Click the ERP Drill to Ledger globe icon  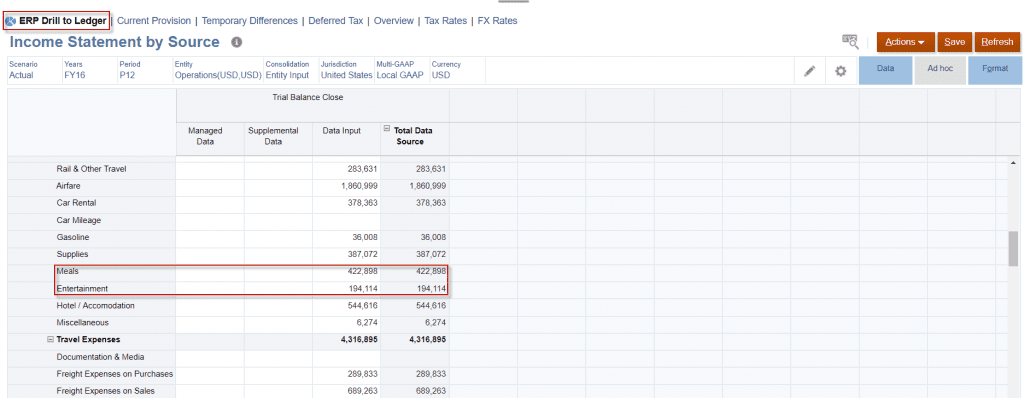10,21
